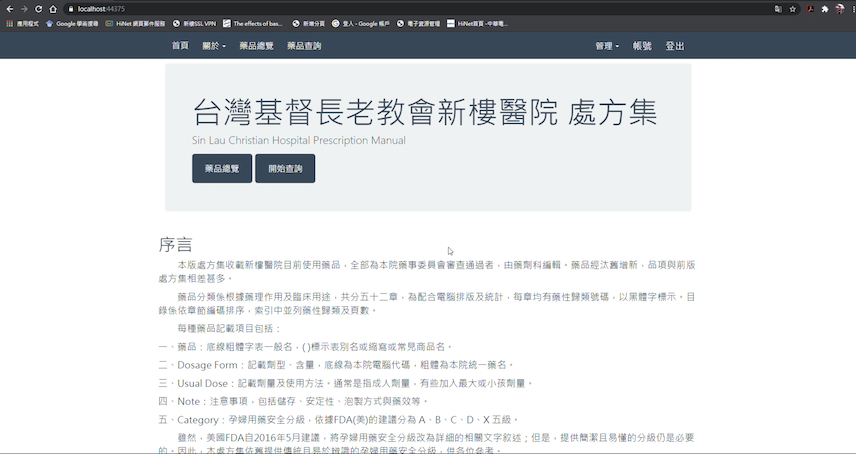Reload the page with the refresh icon

pyautogui.click(x=38, y=8)
